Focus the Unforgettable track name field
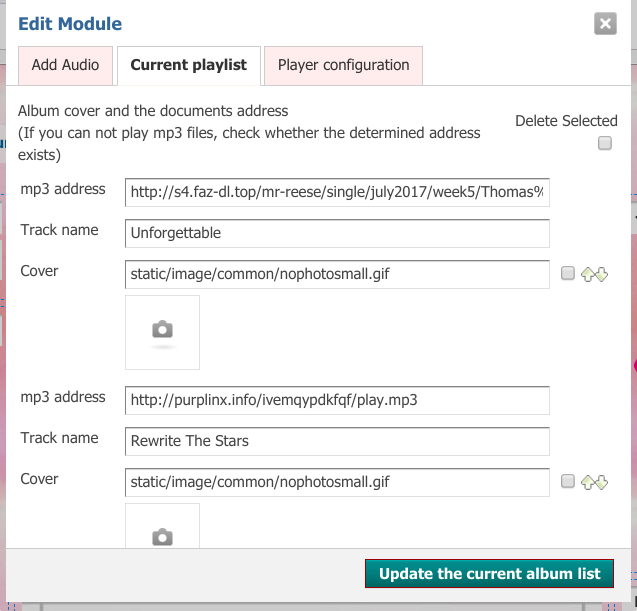The image size is (637, 611). tap(337, 233)
